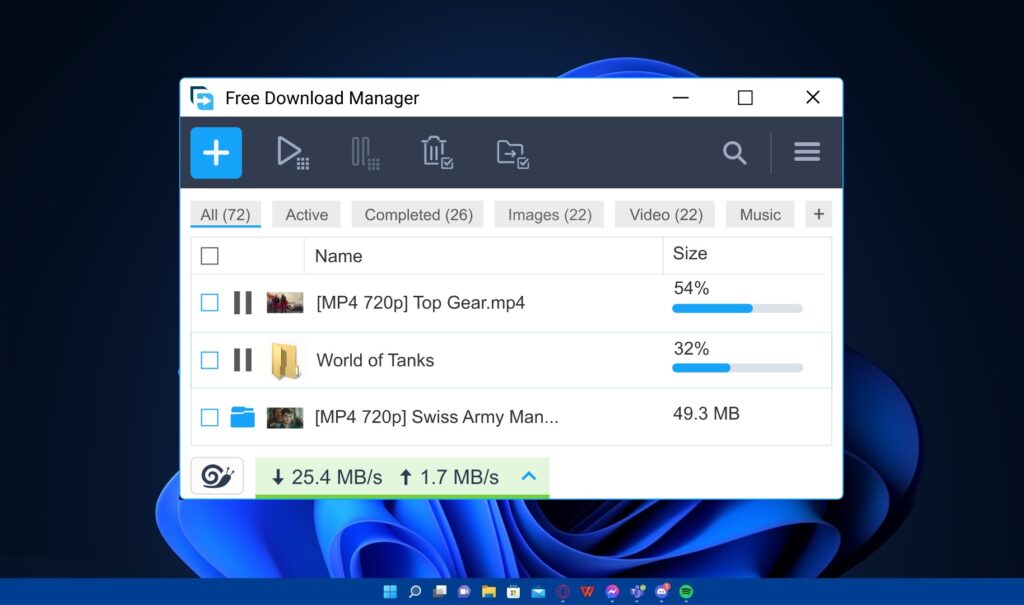Toggle the select-all checkbox in header
Image resolution: width=1024 pixels, height=605 pixels.
click(210, 256)
